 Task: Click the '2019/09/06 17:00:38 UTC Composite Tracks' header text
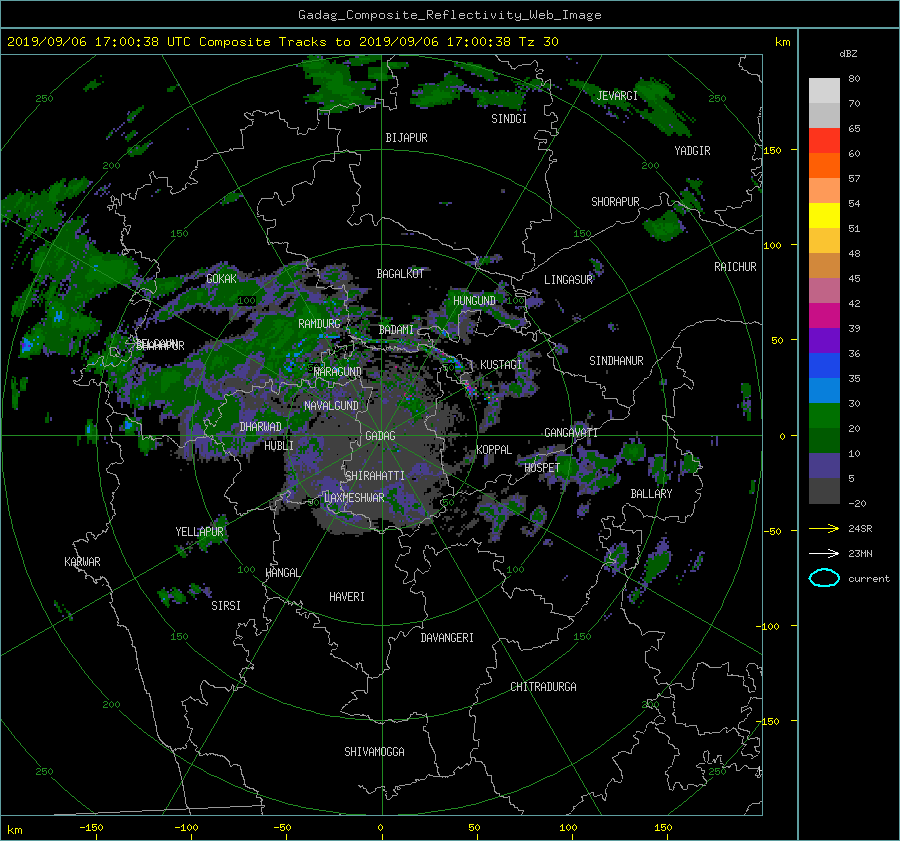point(166,42)
